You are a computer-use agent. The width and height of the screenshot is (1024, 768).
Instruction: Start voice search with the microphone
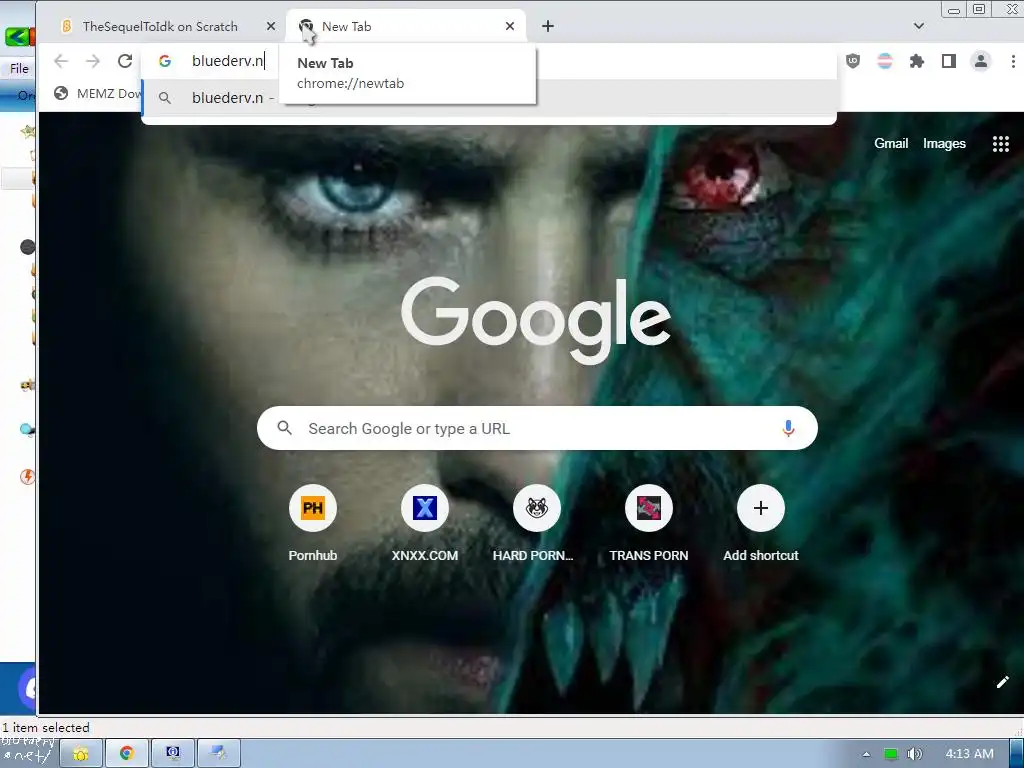coord(788,428)
